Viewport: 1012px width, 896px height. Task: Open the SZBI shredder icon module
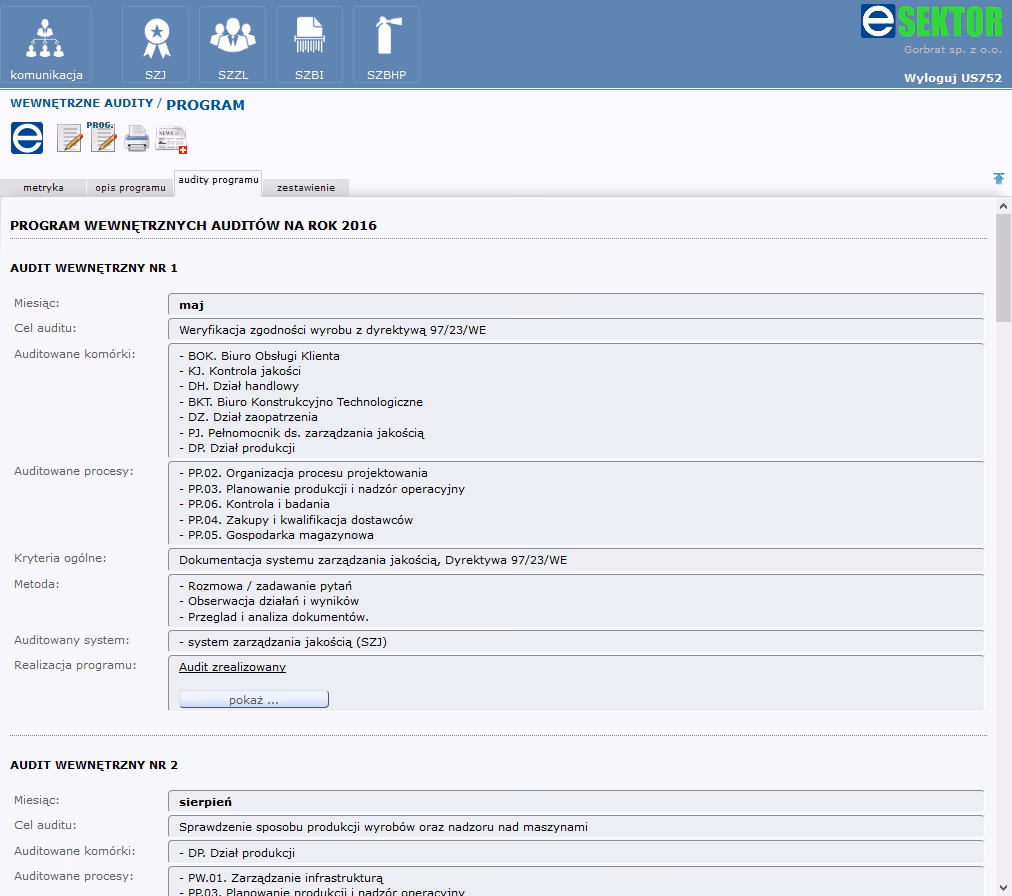[x=309, y=45]
